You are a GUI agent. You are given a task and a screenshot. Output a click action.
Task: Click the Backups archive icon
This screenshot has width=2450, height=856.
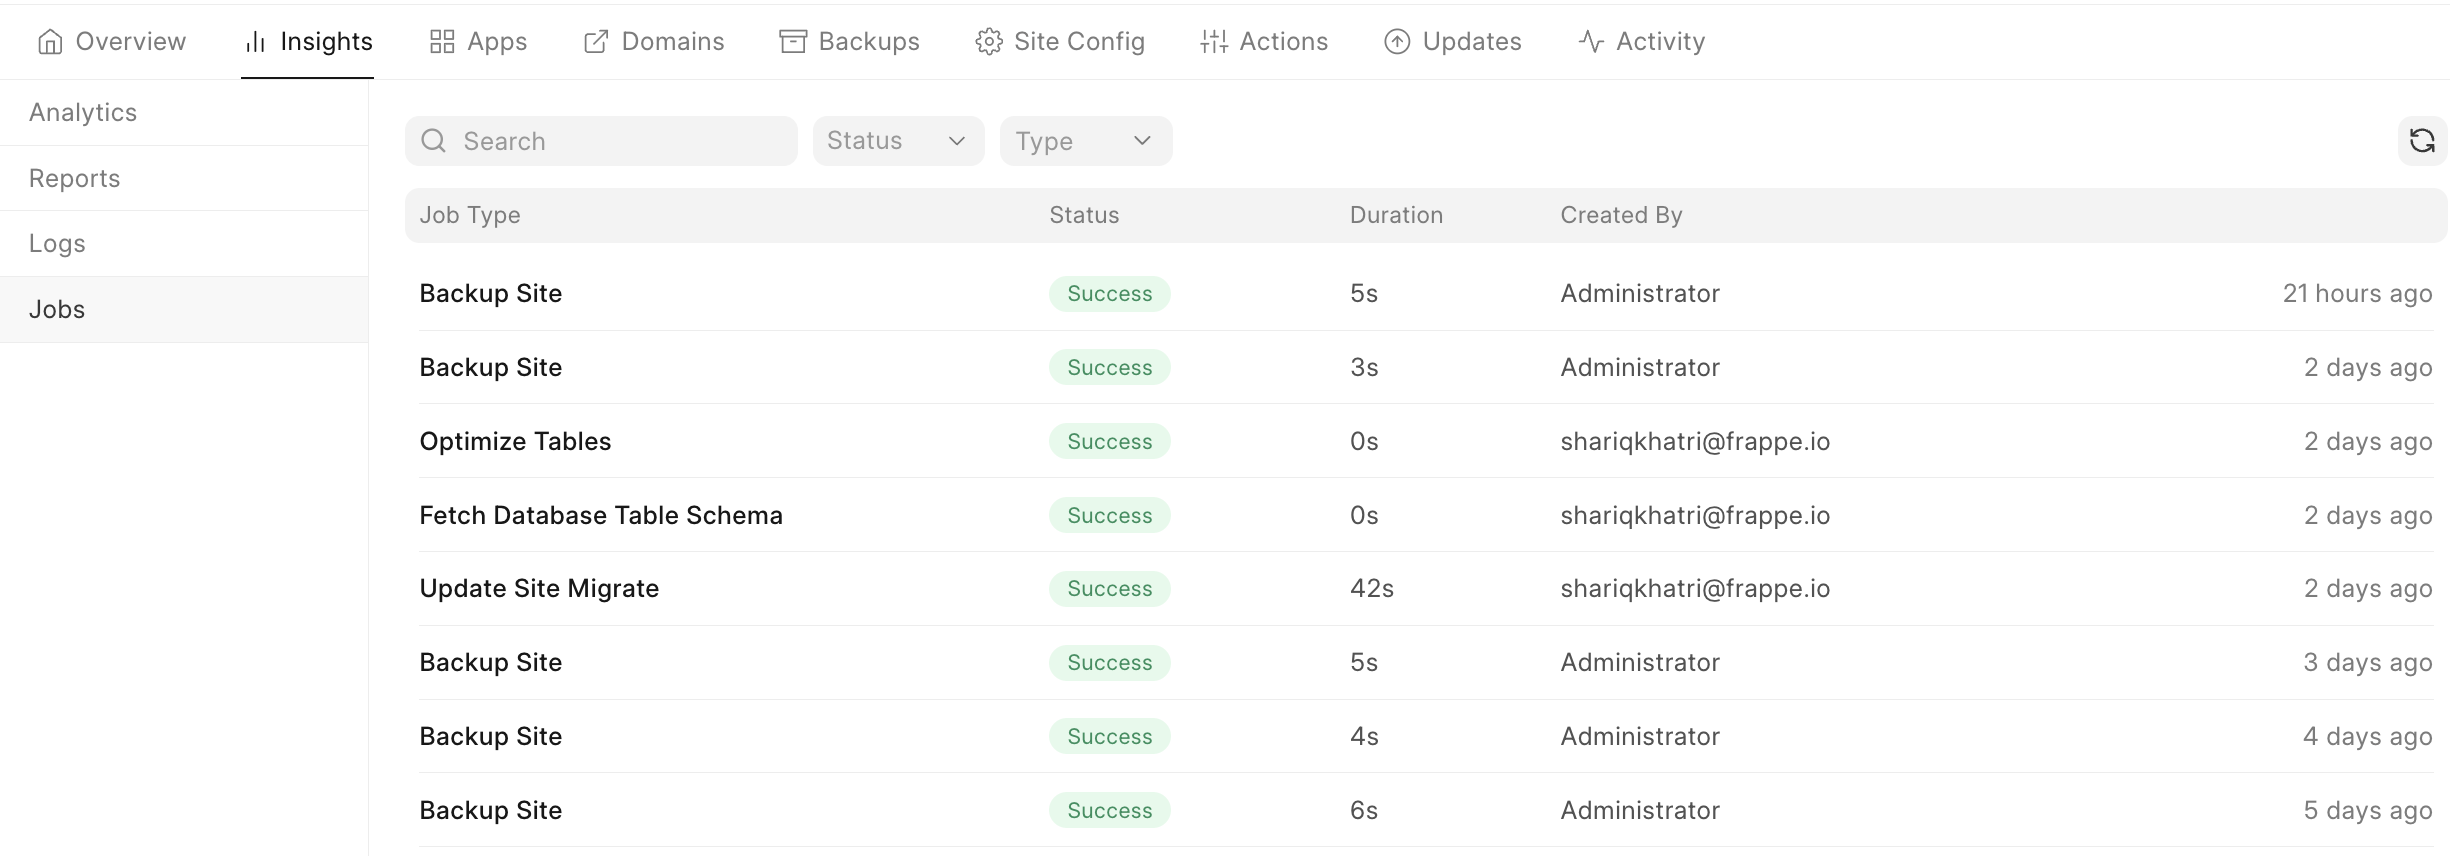[793, 42]
